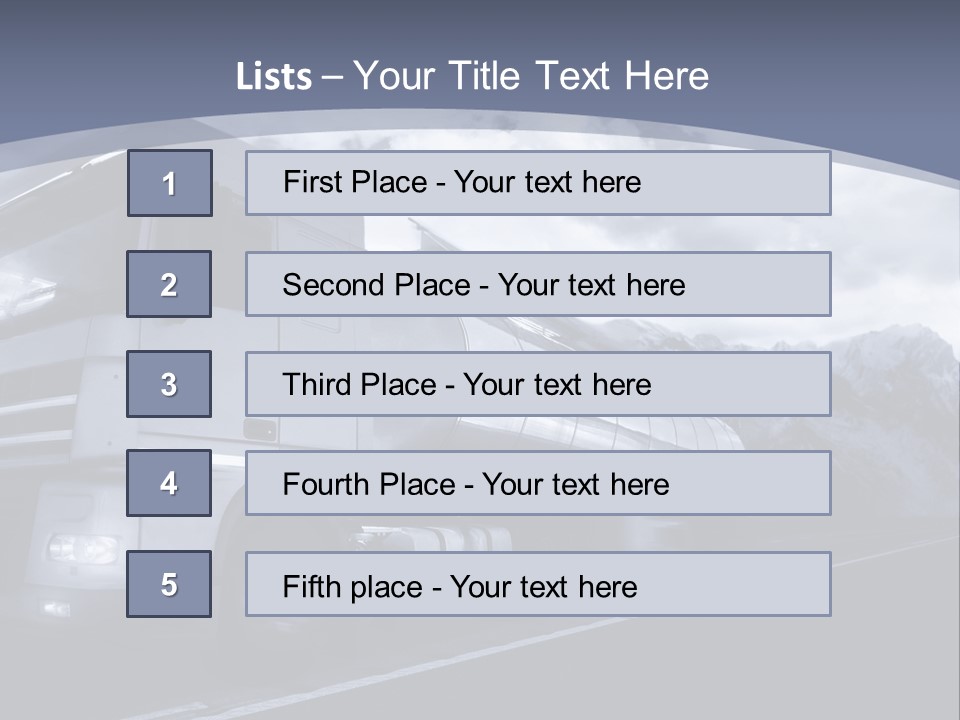Click the number 3 box
The width and height of the screenshot is (960, 720).
click(169, 384)
